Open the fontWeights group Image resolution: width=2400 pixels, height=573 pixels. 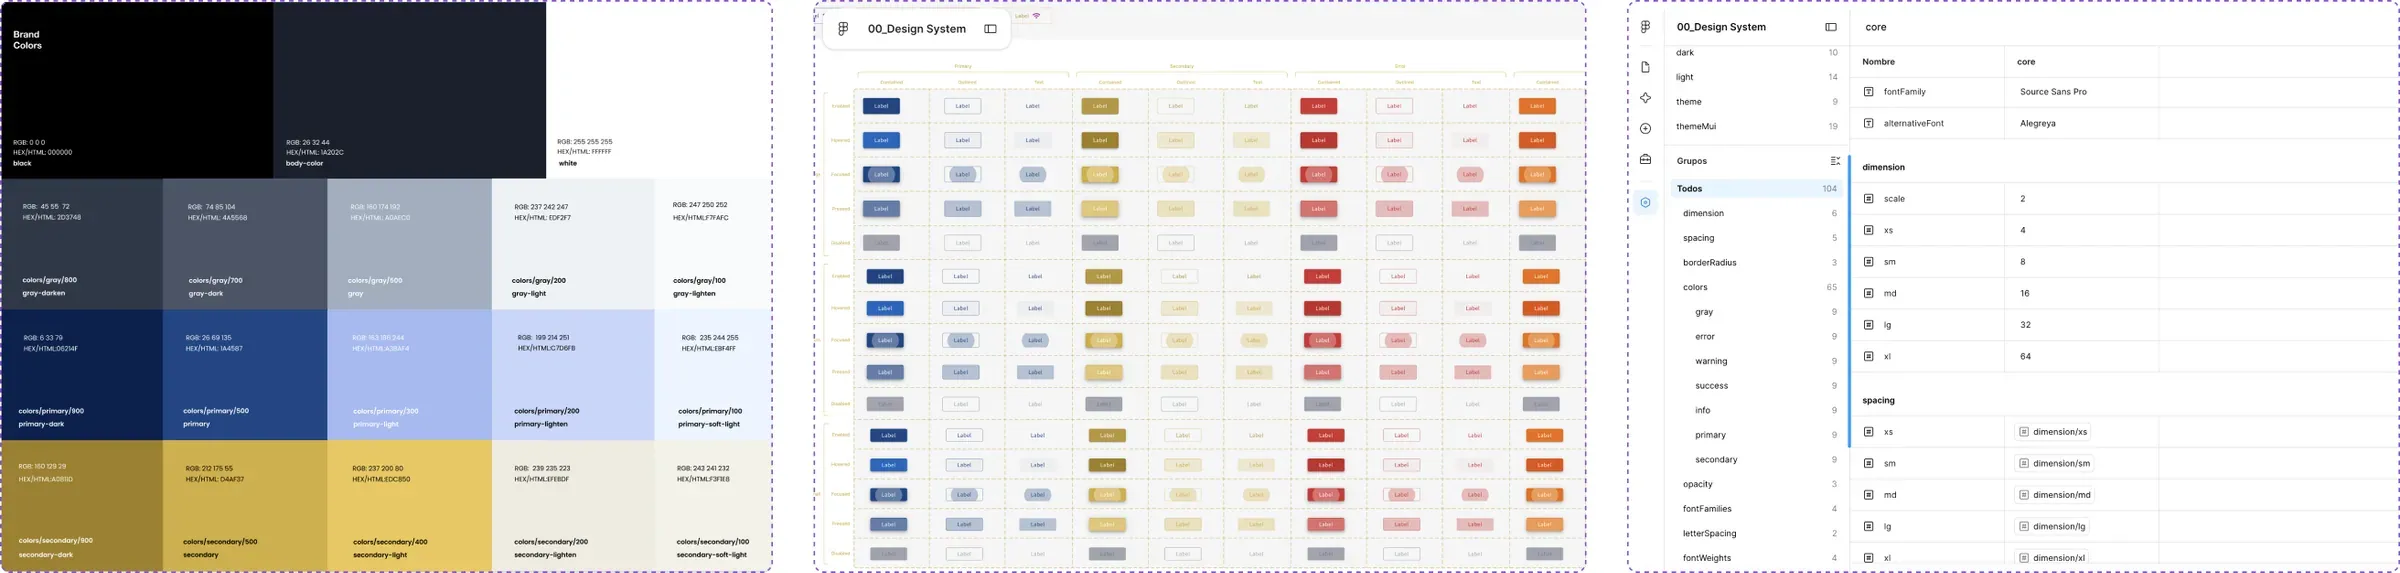click(x=1757, y=558)
